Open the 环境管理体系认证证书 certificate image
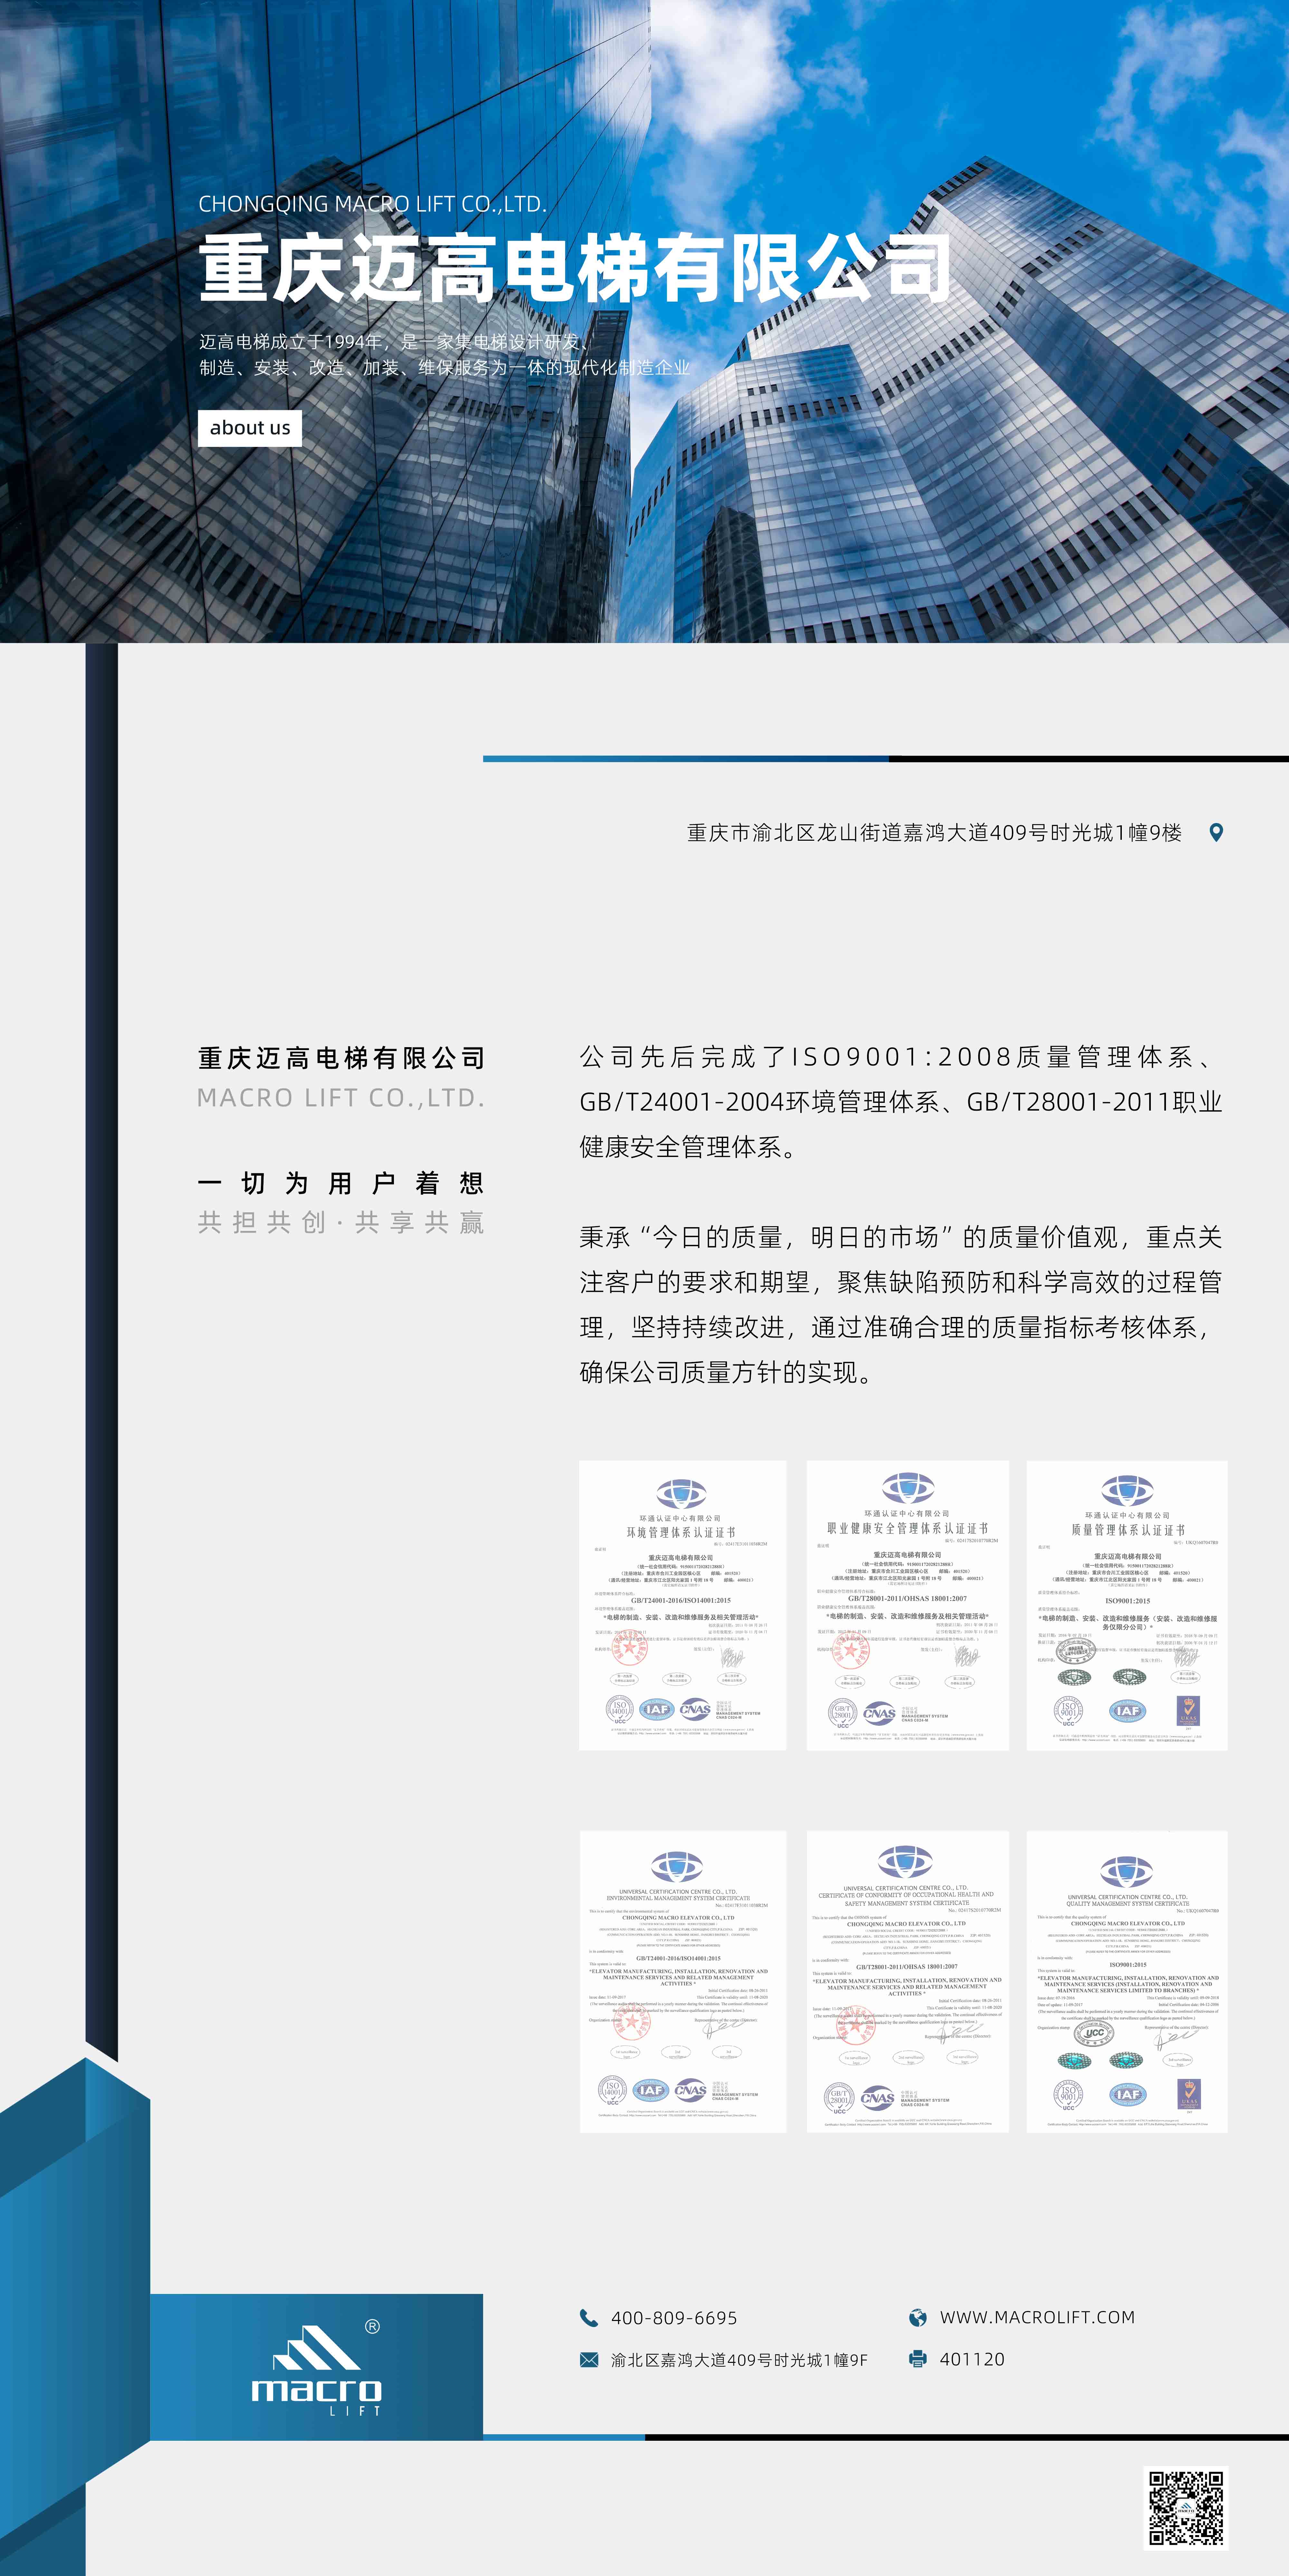The width and height of the screenshot is (1289, 2576). coord(683,1605)
